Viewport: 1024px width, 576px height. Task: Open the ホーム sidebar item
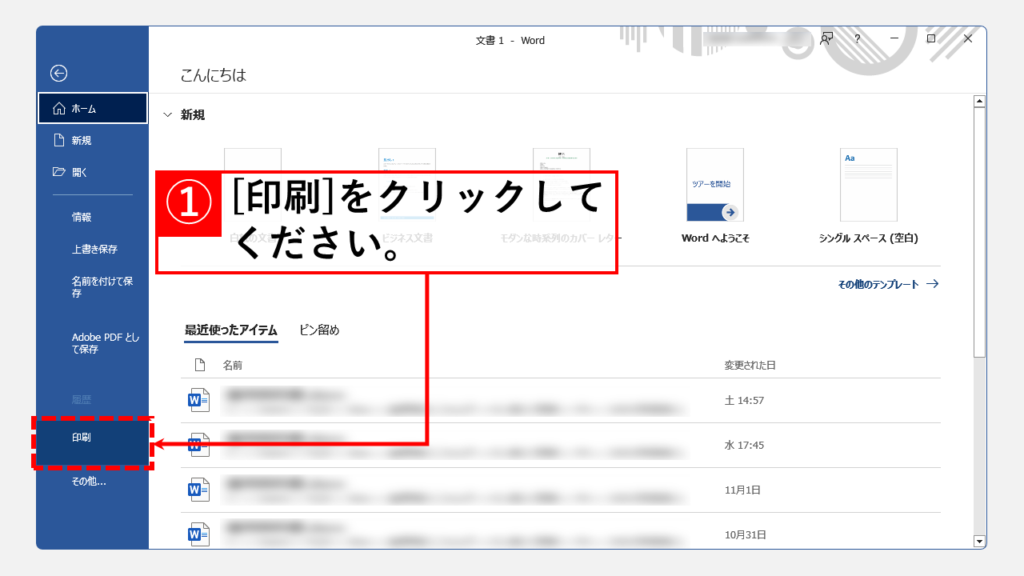pyautogui.click(x=93, y=108)
